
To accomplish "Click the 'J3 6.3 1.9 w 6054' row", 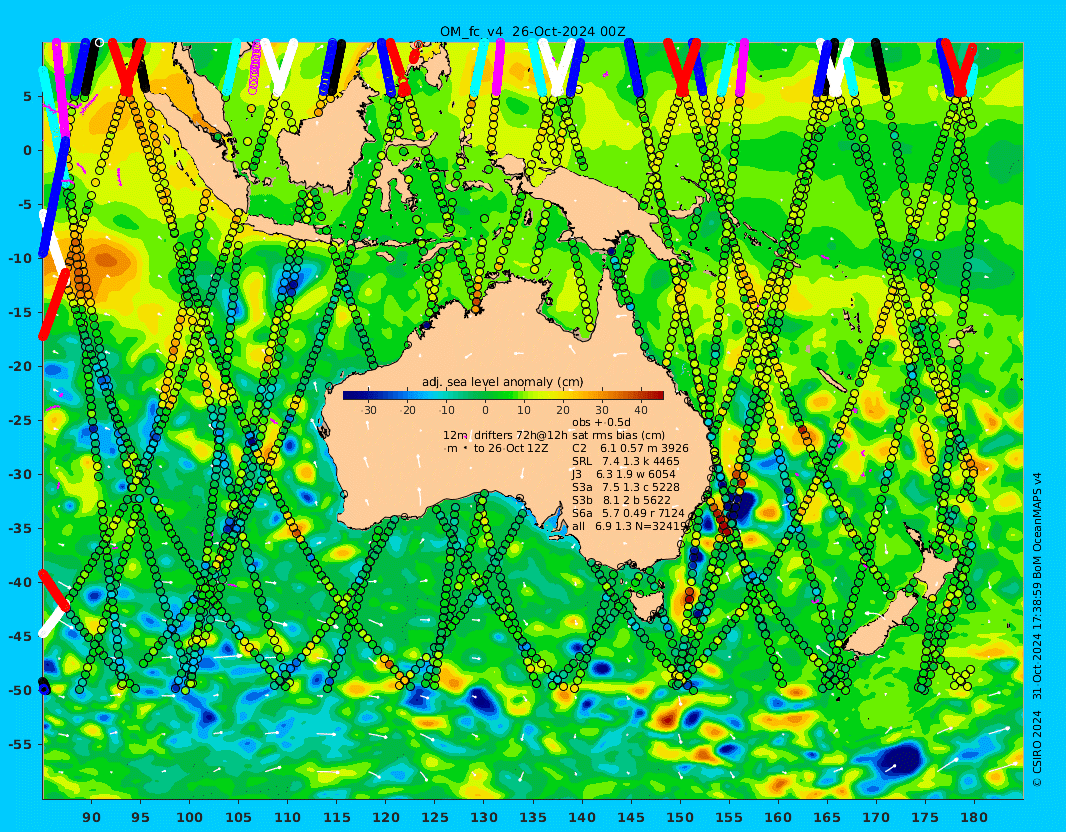I will (623, 474).
